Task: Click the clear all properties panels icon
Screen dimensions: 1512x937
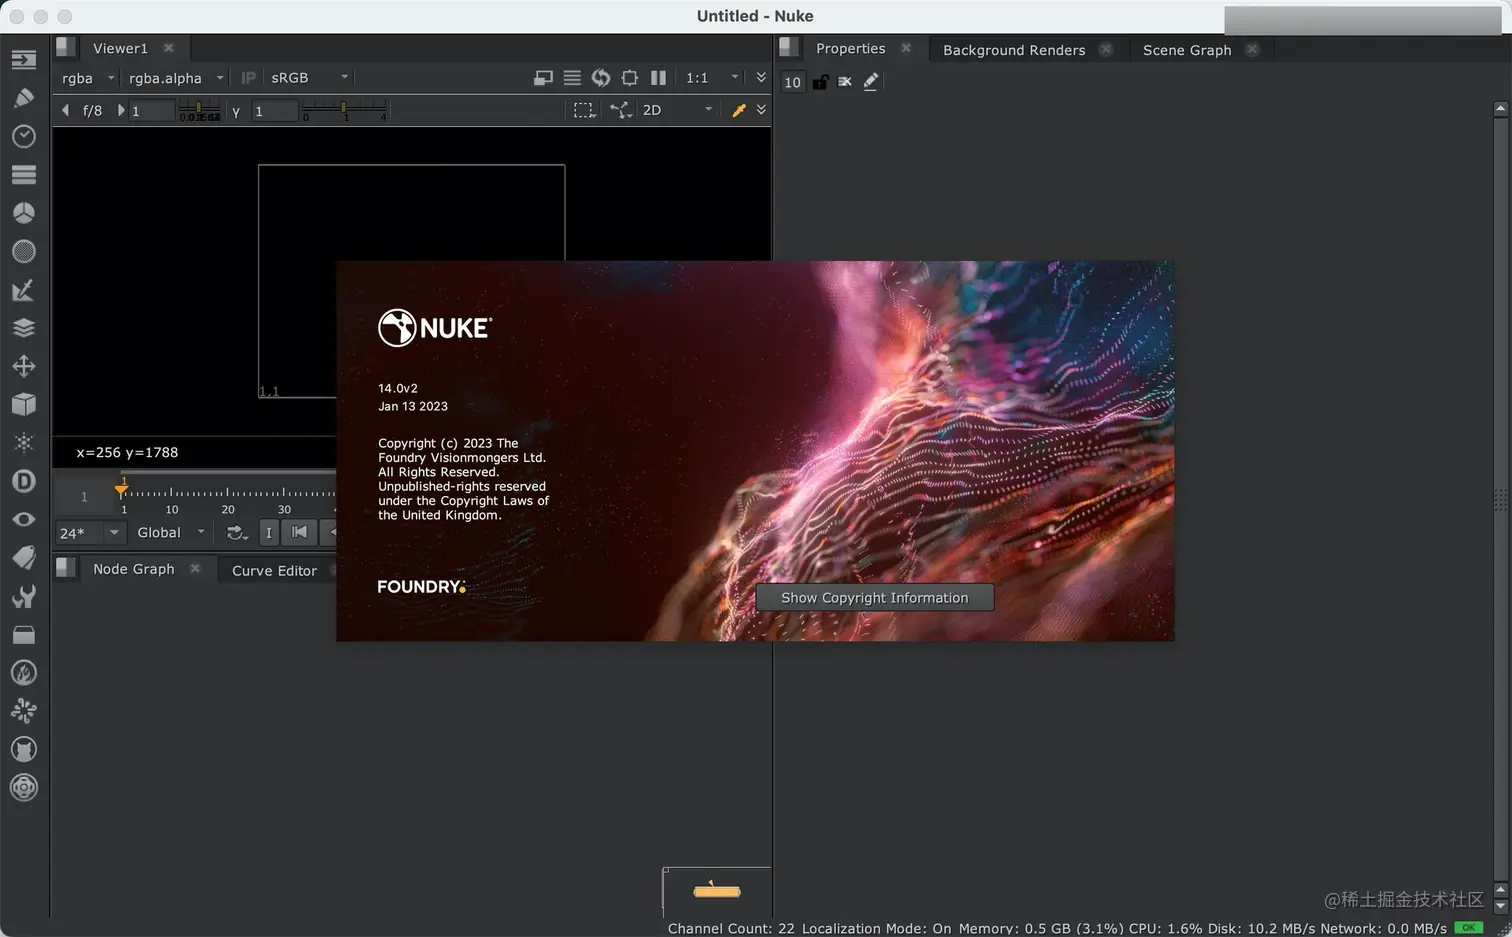Action: coord(845,82)
